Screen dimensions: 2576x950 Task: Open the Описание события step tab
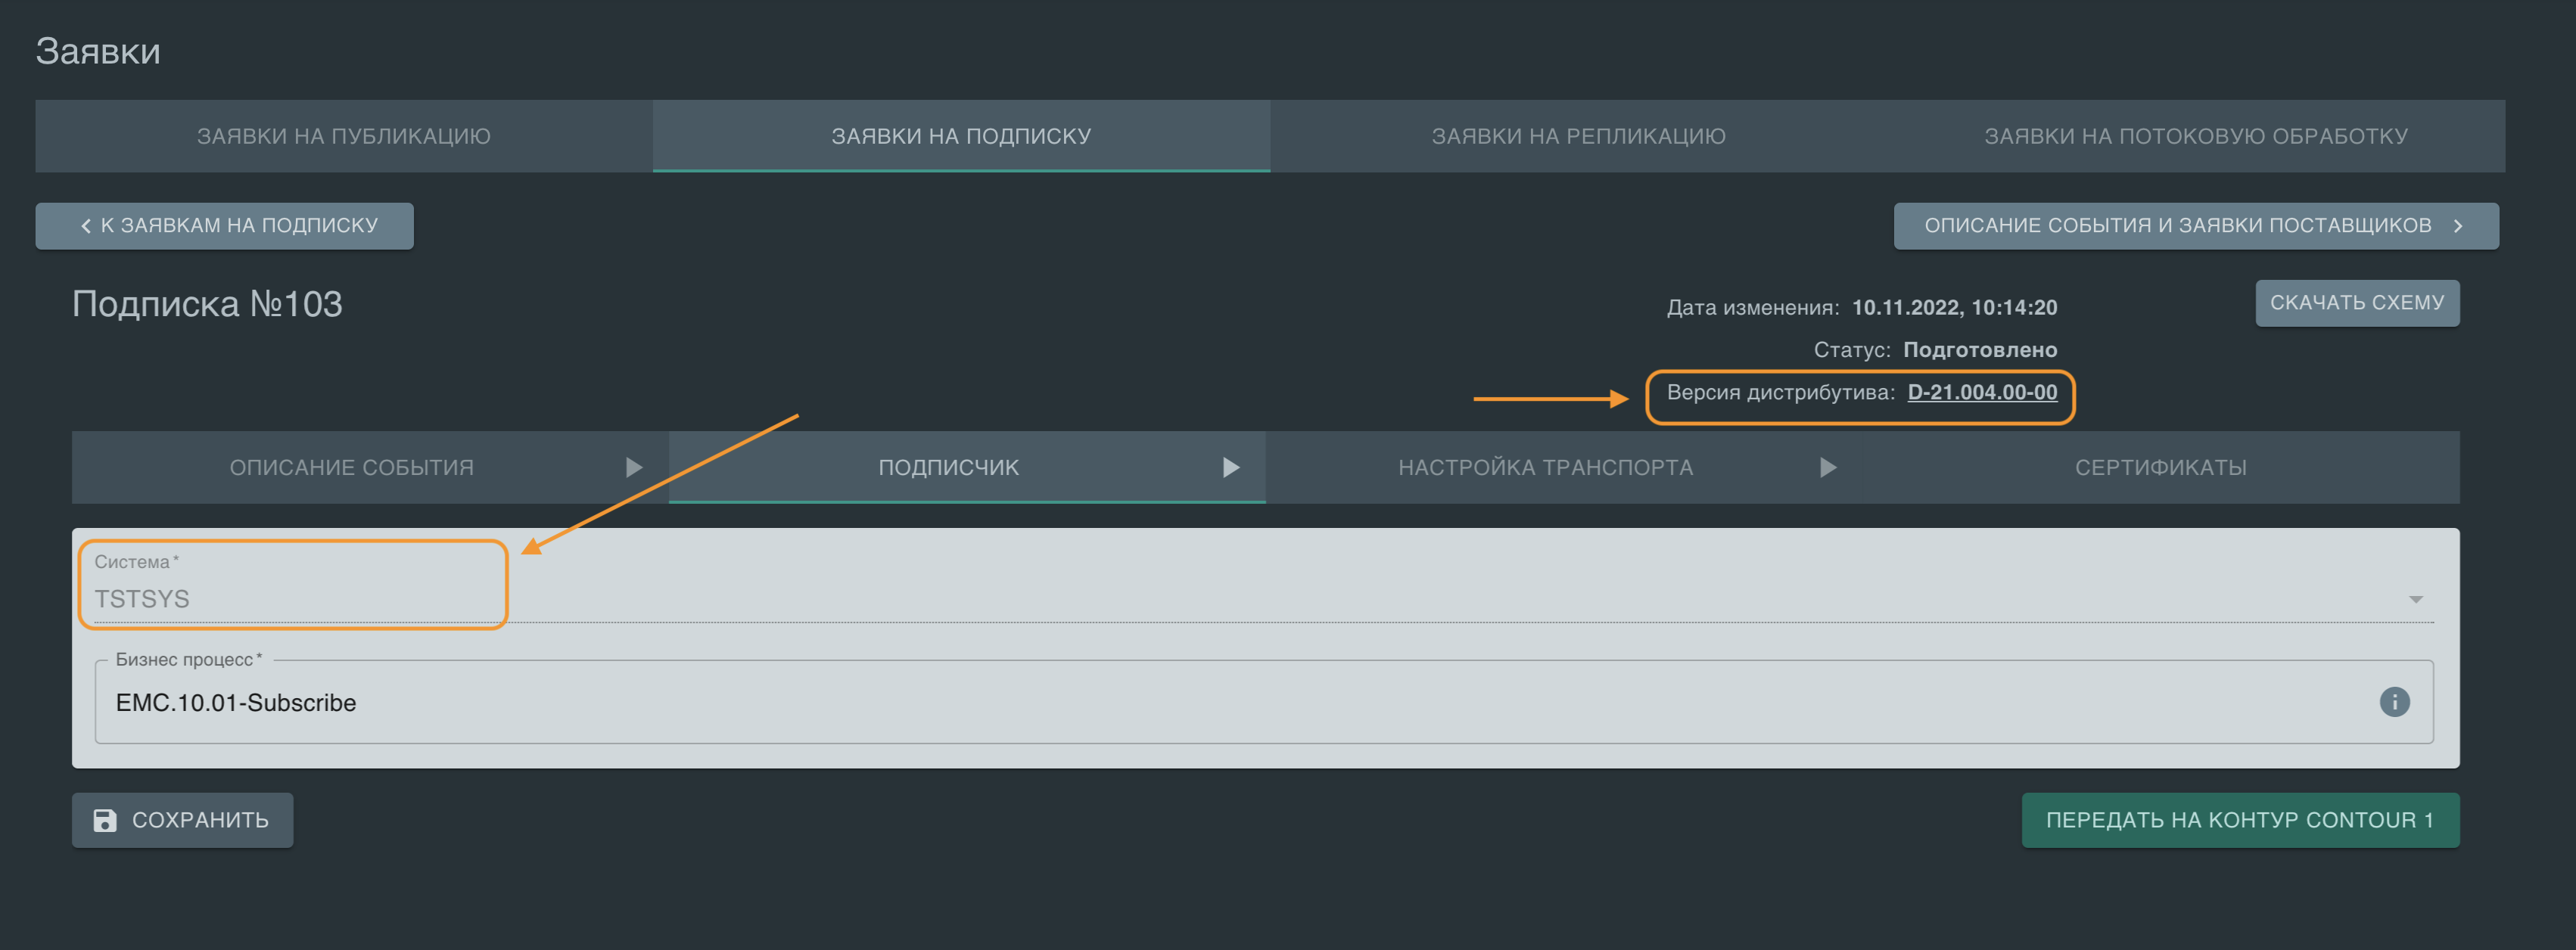[x=351, y=467]
